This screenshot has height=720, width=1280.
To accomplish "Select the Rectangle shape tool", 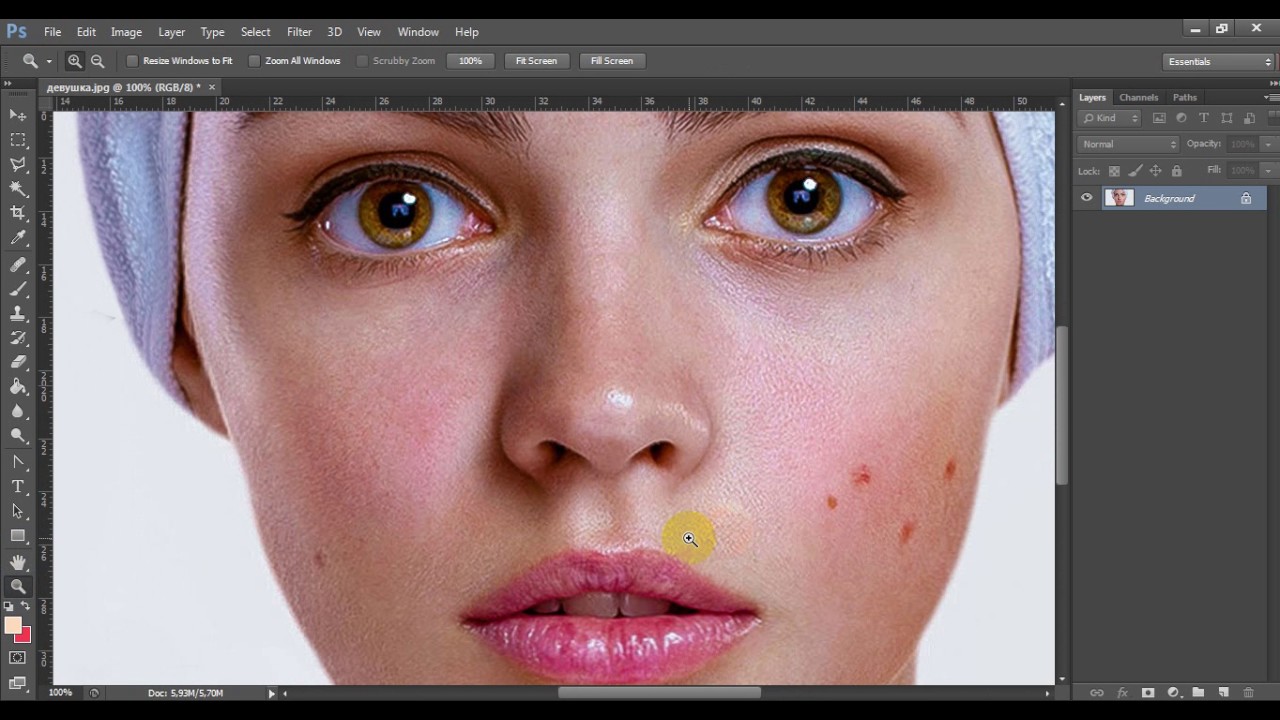I will pyautogui.click(x=18, y=535).
